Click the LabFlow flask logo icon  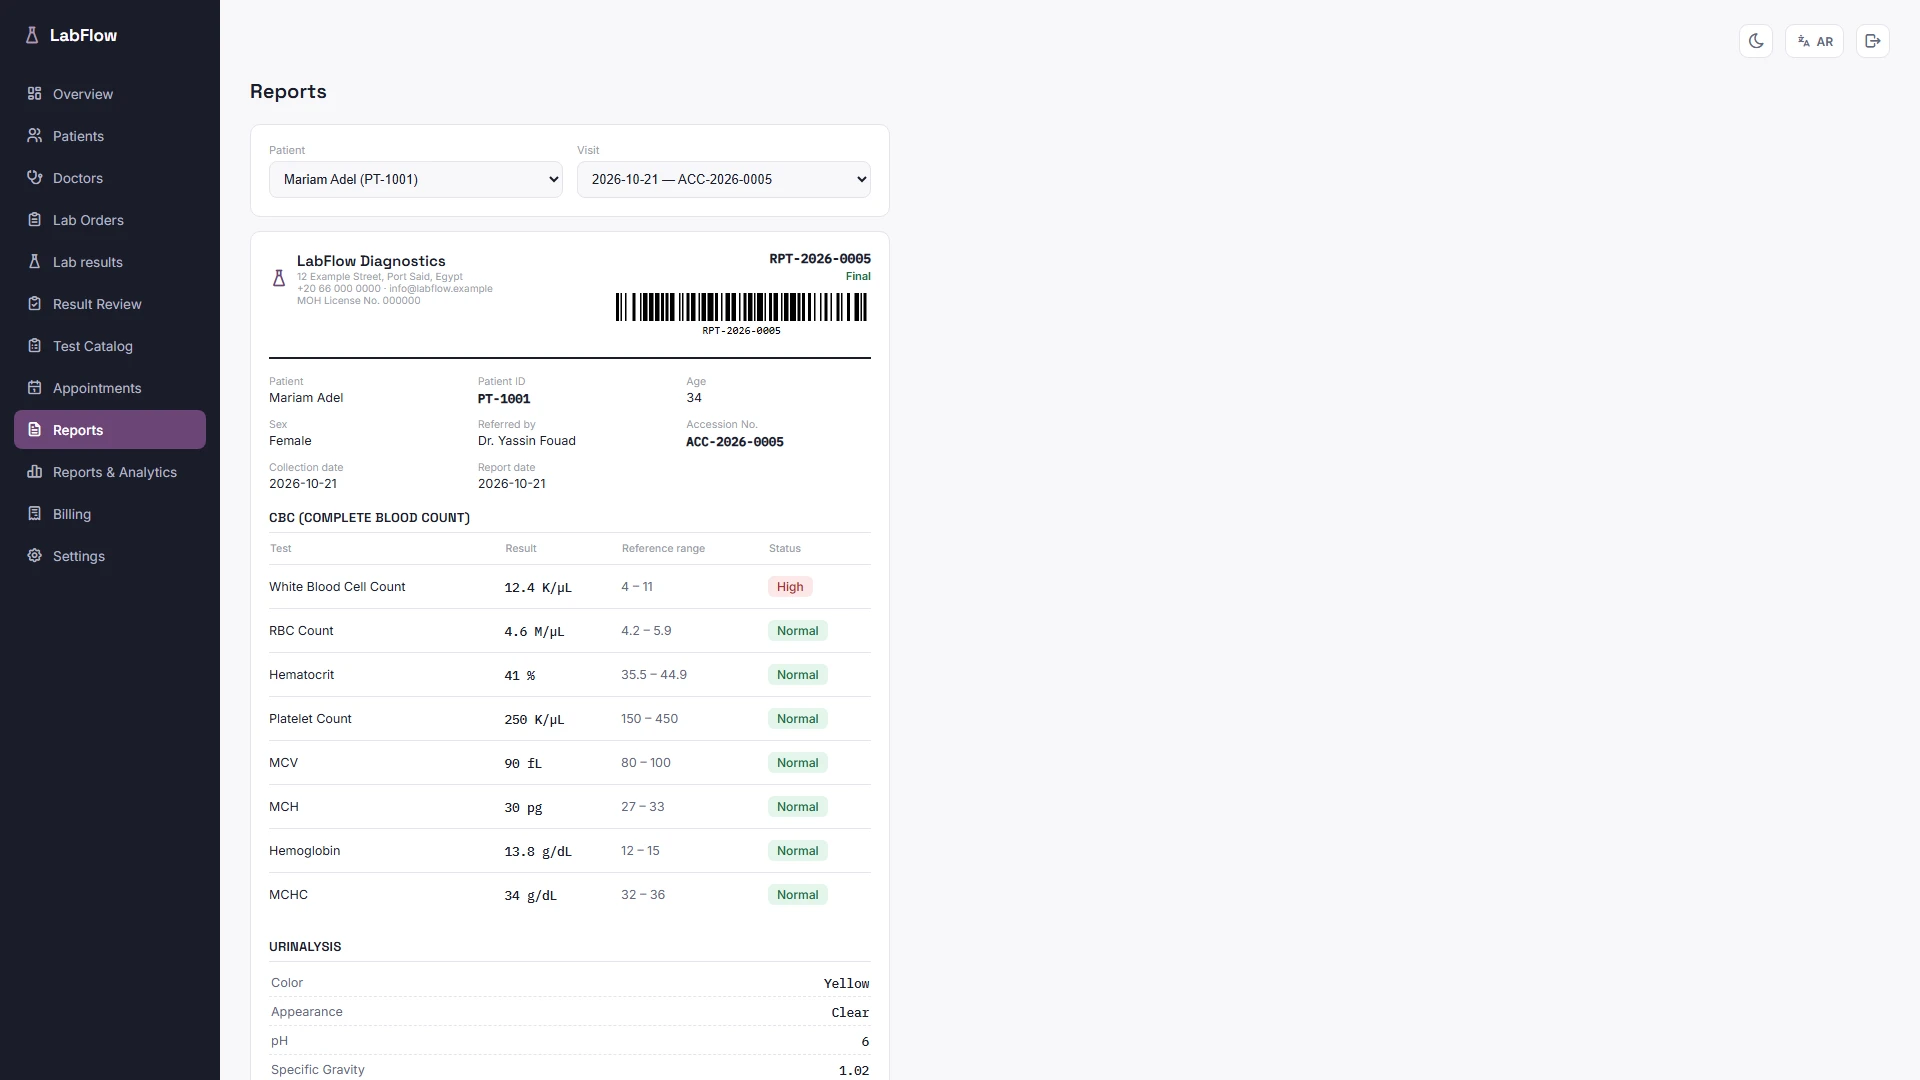pyautogui.click(x=32, y=35)
